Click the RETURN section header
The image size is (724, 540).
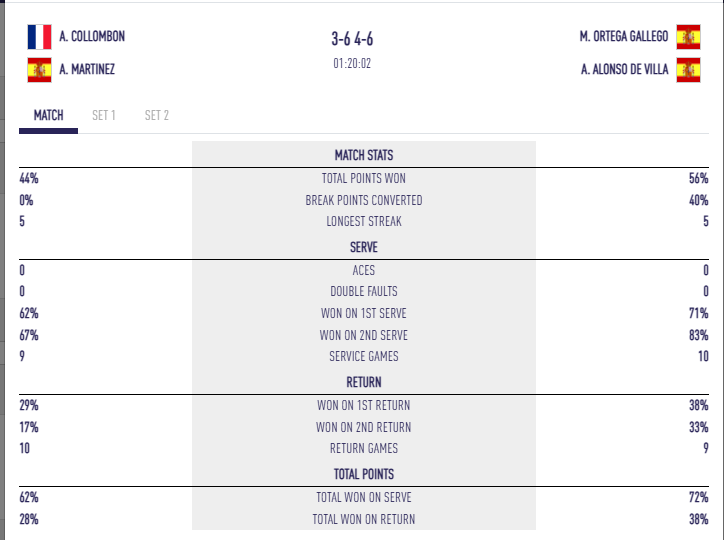coord(364,382)
